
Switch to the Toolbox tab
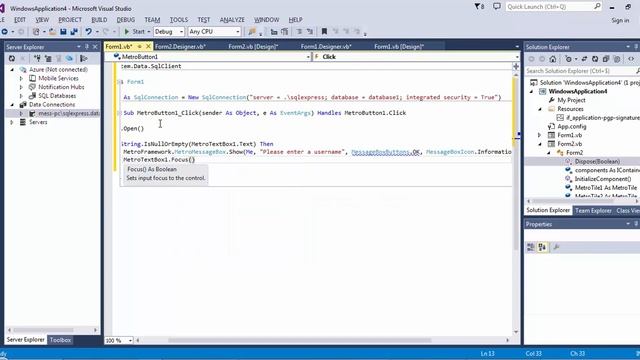(x=60, y=340)
